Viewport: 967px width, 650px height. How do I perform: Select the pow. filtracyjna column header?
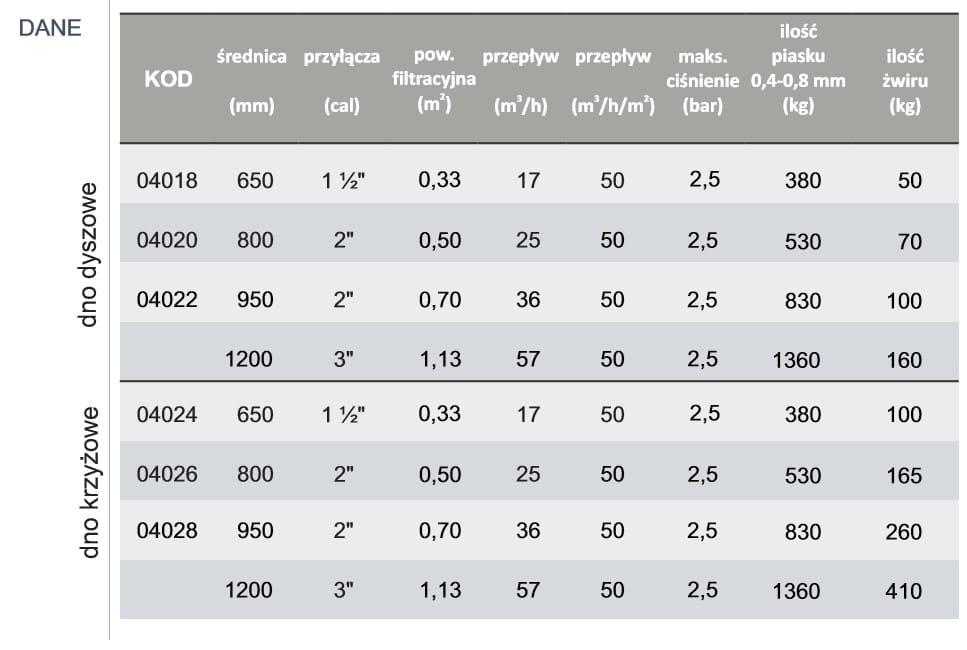click(x=433, y=78)
